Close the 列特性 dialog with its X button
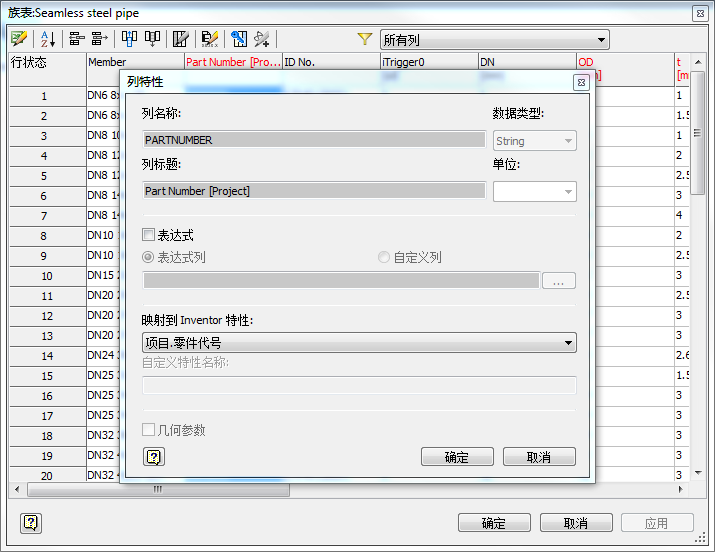 (x=581, y=83)
